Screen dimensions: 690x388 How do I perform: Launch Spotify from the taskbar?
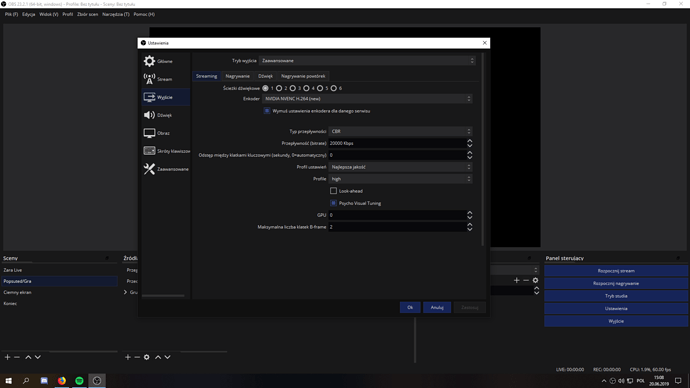pos(79,381)
